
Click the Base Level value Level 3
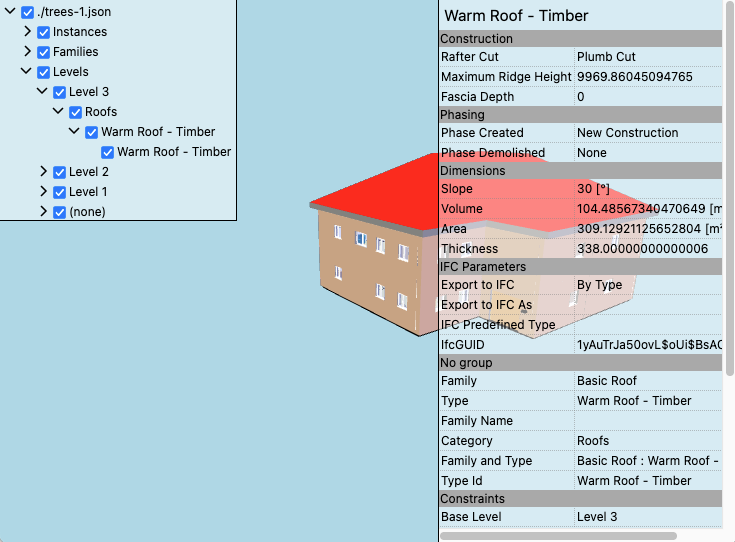coord(597,517)
